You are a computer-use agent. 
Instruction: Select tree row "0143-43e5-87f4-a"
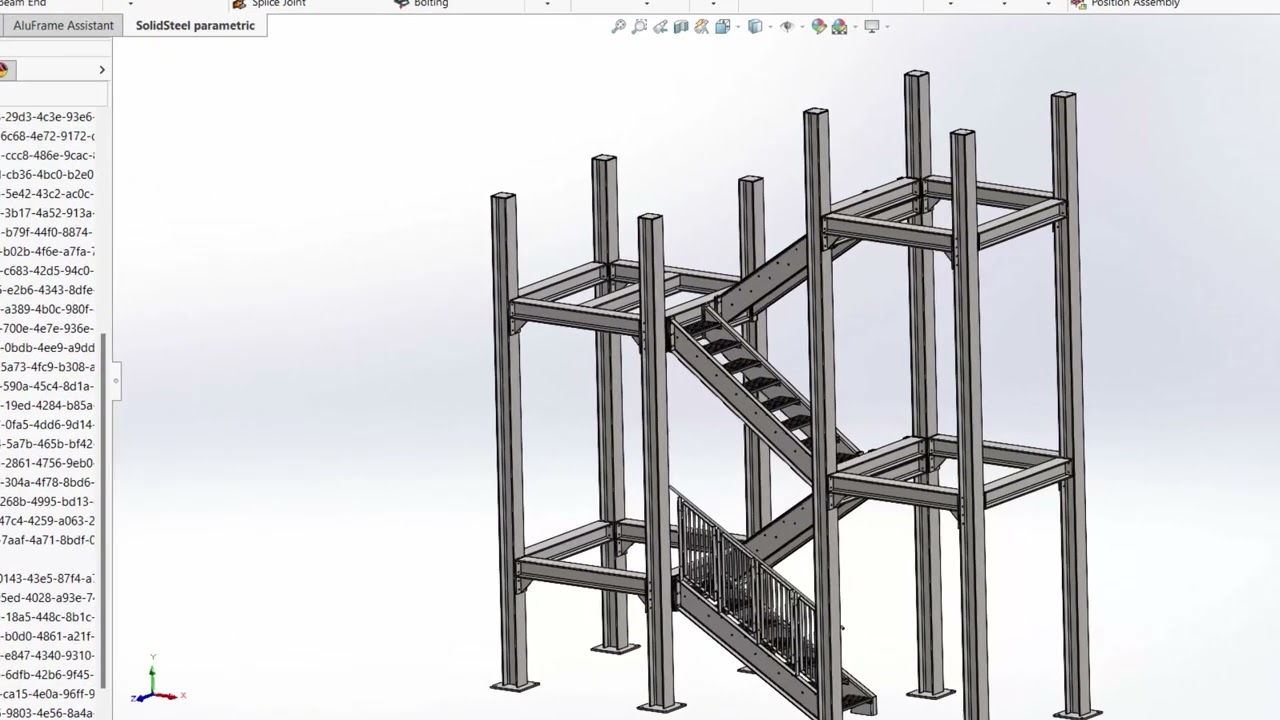[x=48, y=579]
